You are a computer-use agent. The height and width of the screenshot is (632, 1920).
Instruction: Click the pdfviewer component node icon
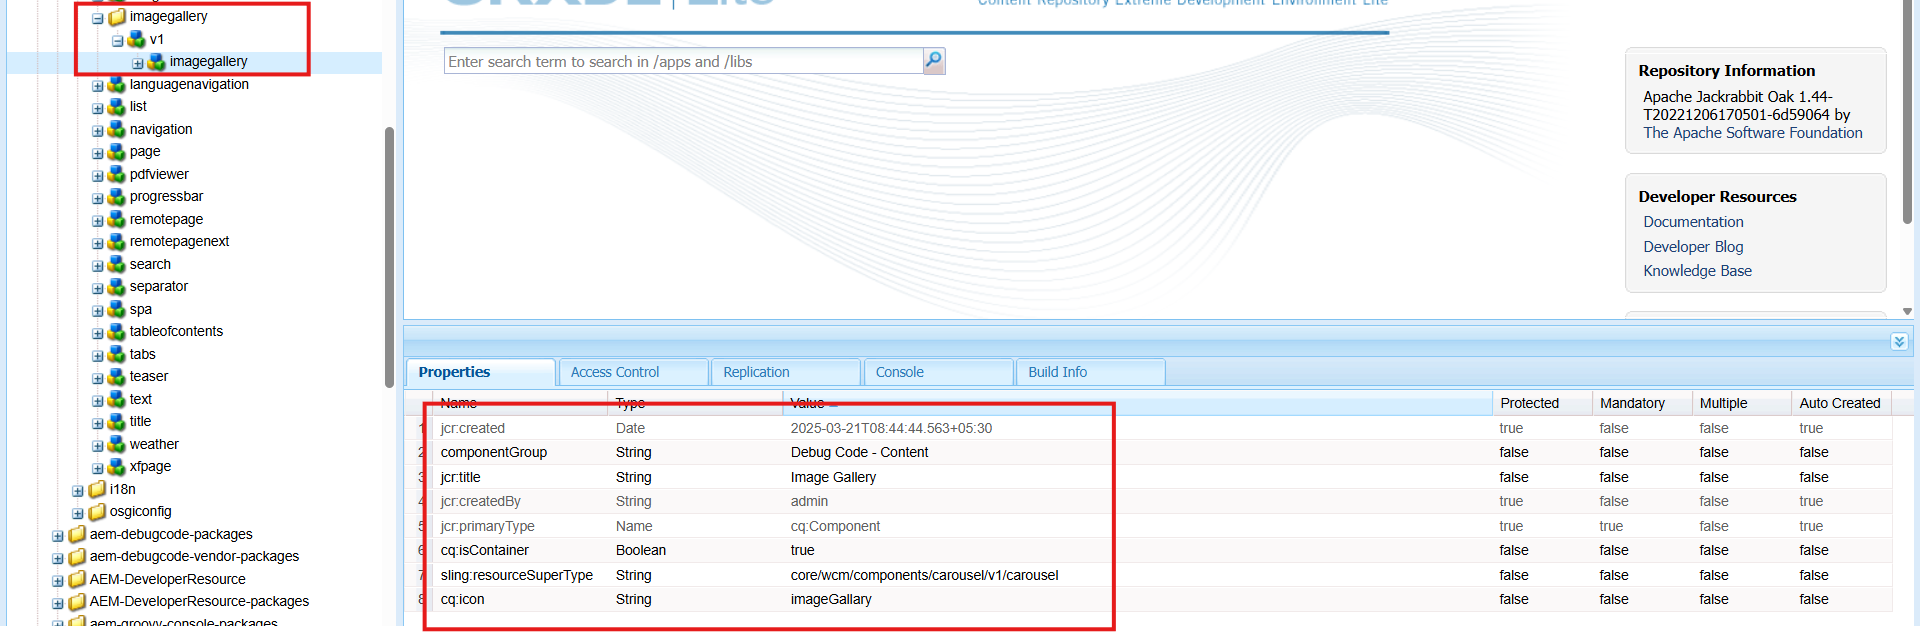[x=117, y=174]
